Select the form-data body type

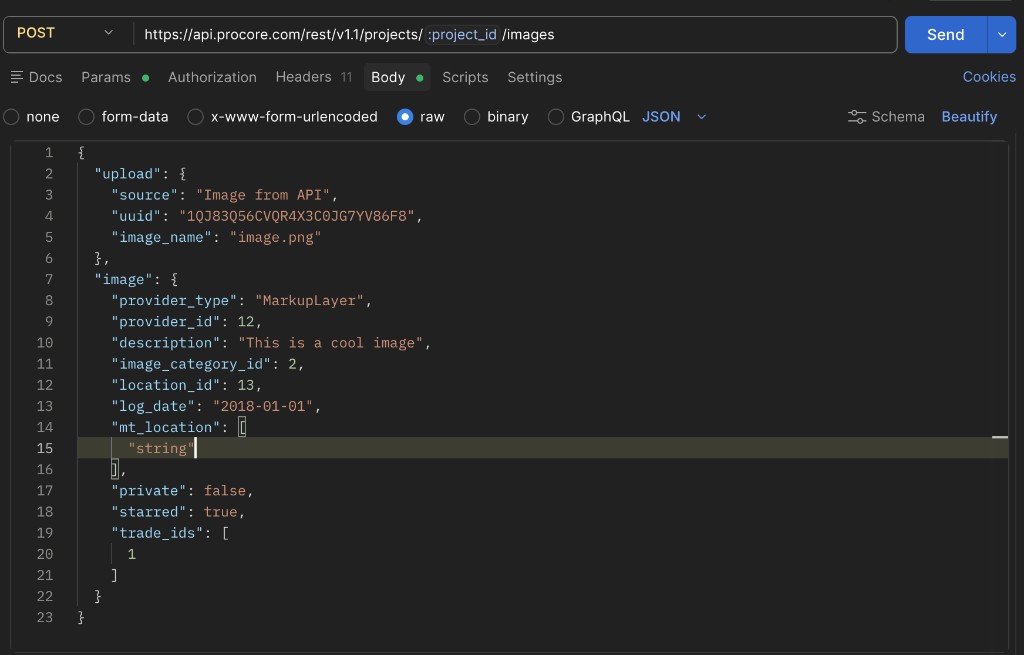[x=86, y=117]
